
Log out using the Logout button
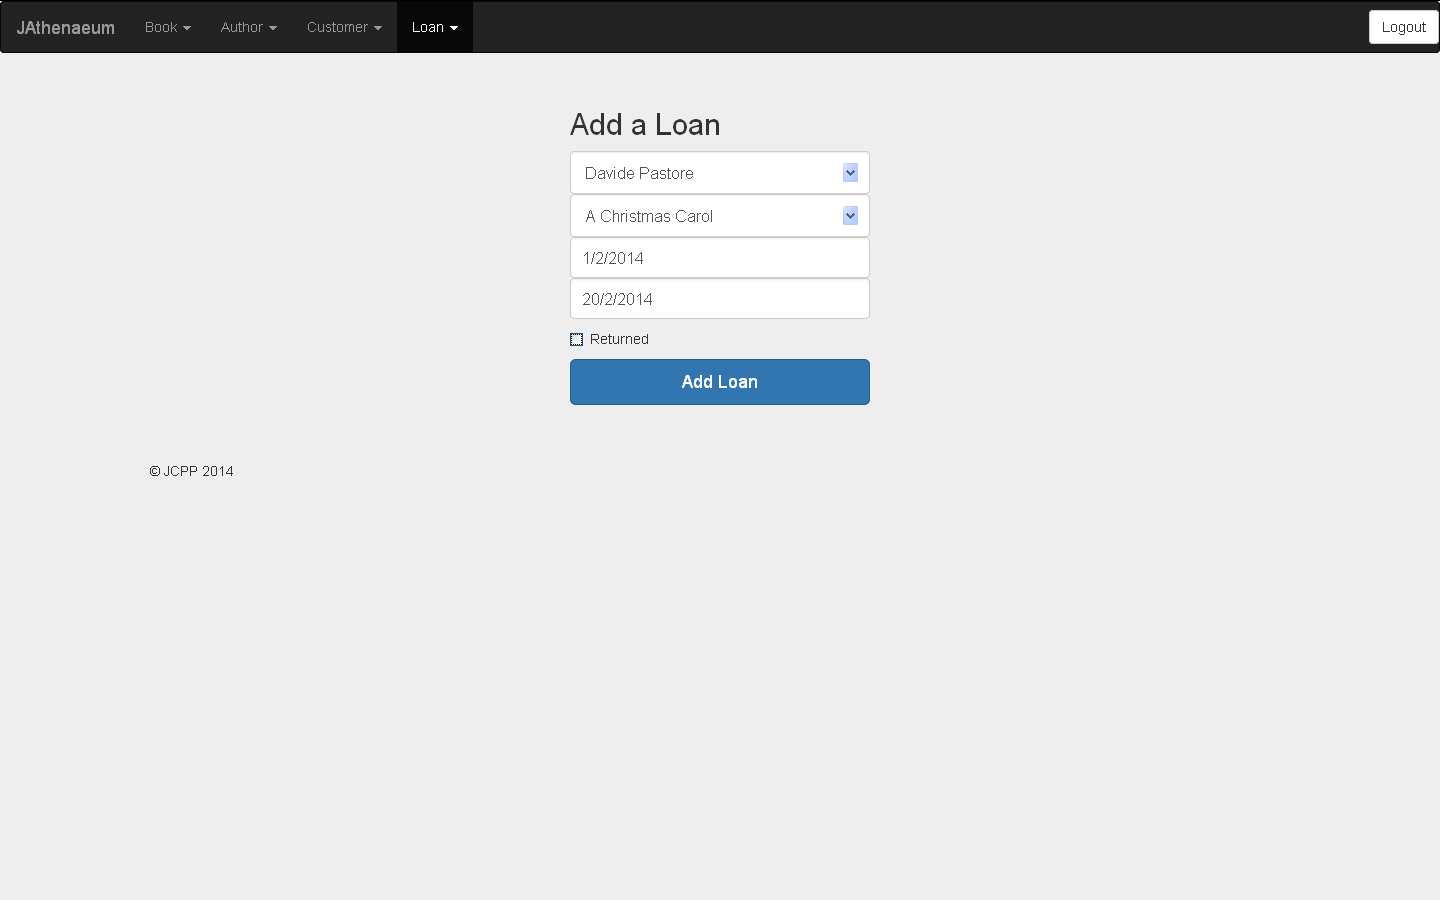[x=1403, y=27]
